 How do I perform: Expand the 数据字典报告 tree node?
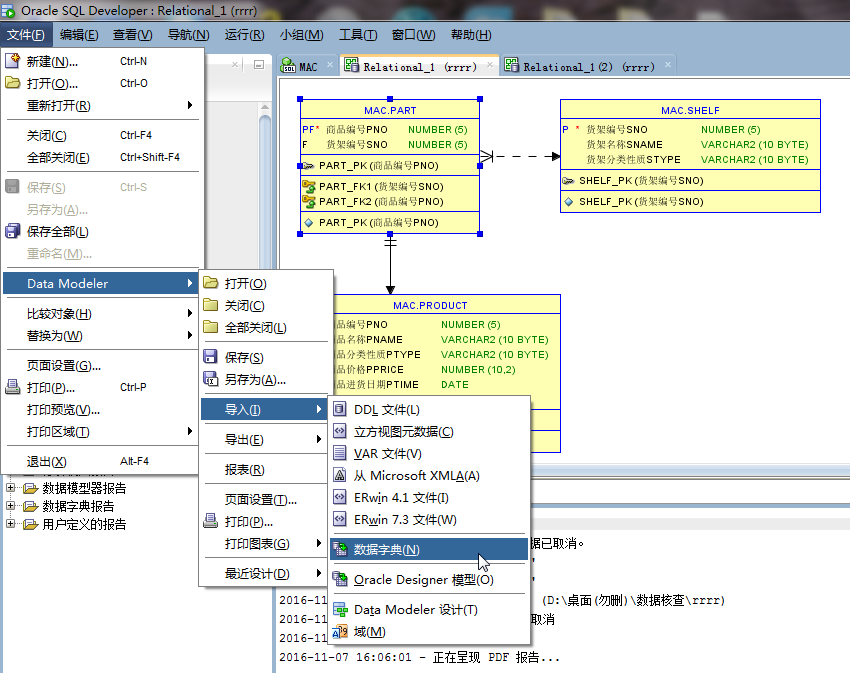pyautogui.click(x=10, y=505)
